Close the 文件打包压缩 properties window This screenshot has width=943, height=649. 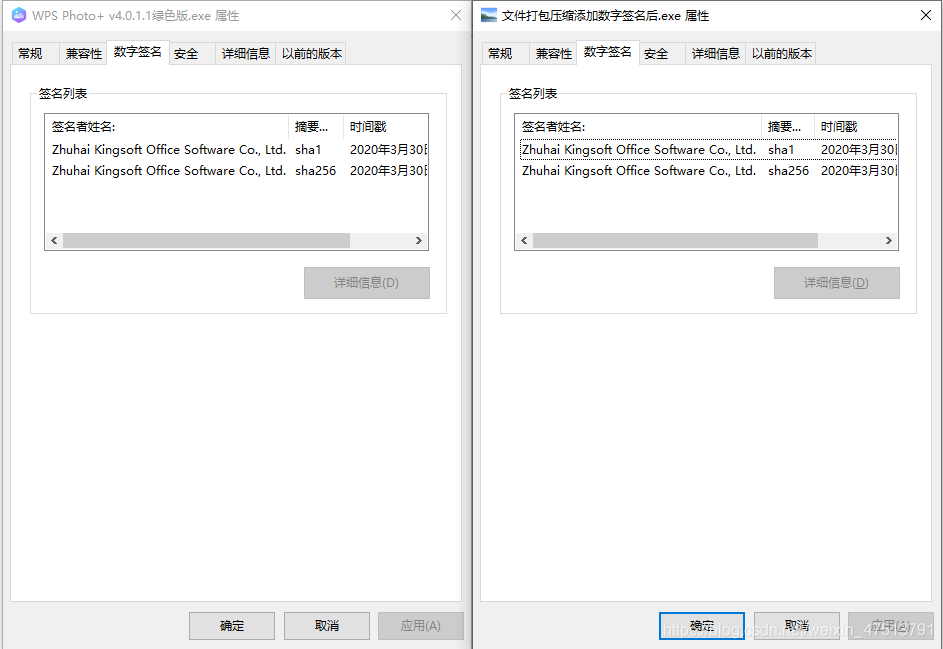click(x=926, y=15)
